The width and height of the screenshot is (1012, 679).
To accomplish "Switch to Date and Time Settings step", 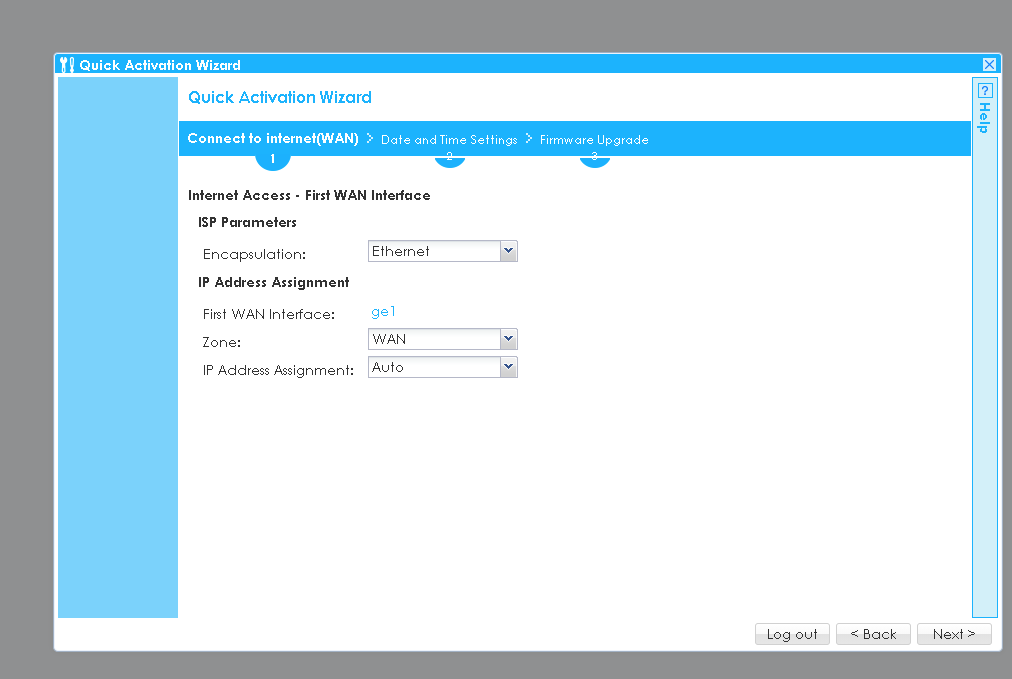I will (450, 139).
